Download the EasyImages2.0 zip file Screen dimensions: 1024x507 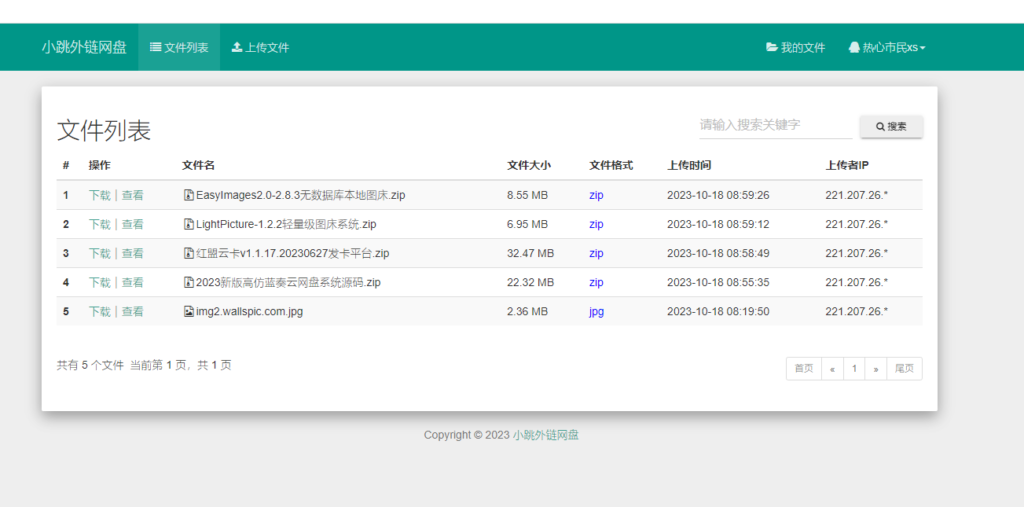click(99, 195)
